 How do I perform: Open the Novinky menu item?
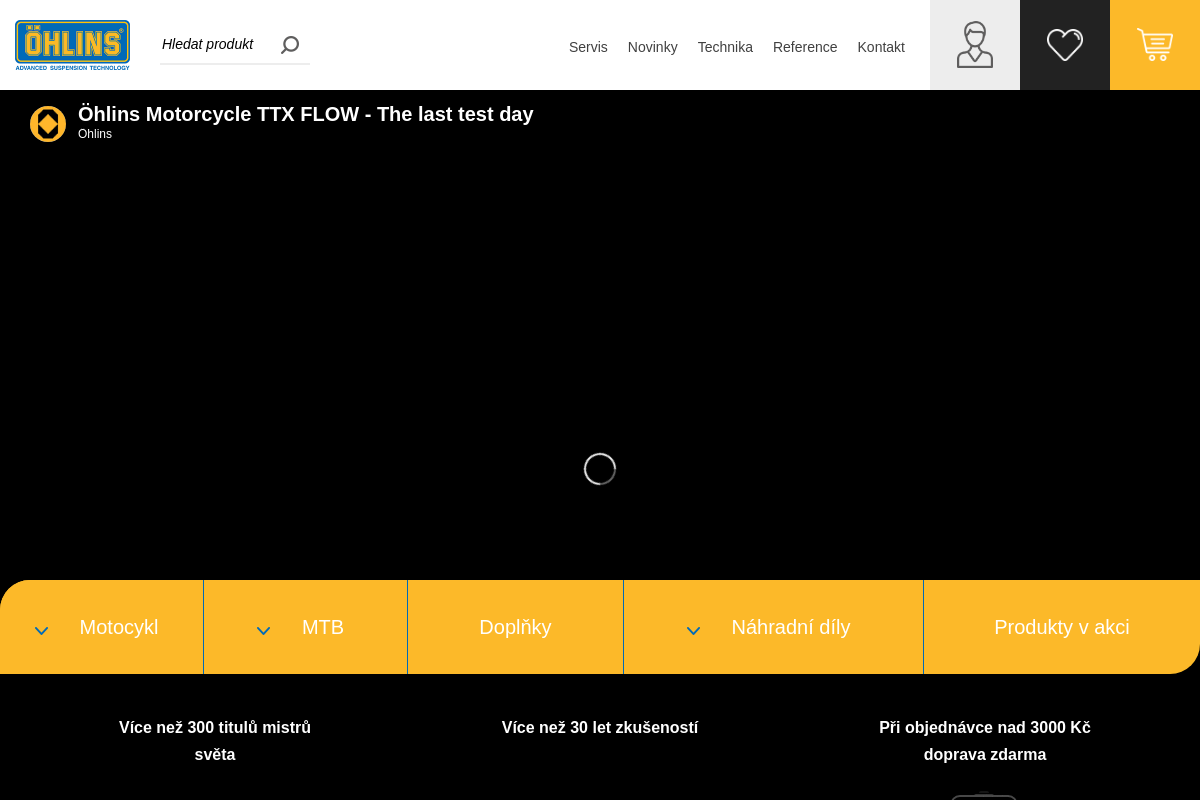pyautogui.click(x=653, y=47)
